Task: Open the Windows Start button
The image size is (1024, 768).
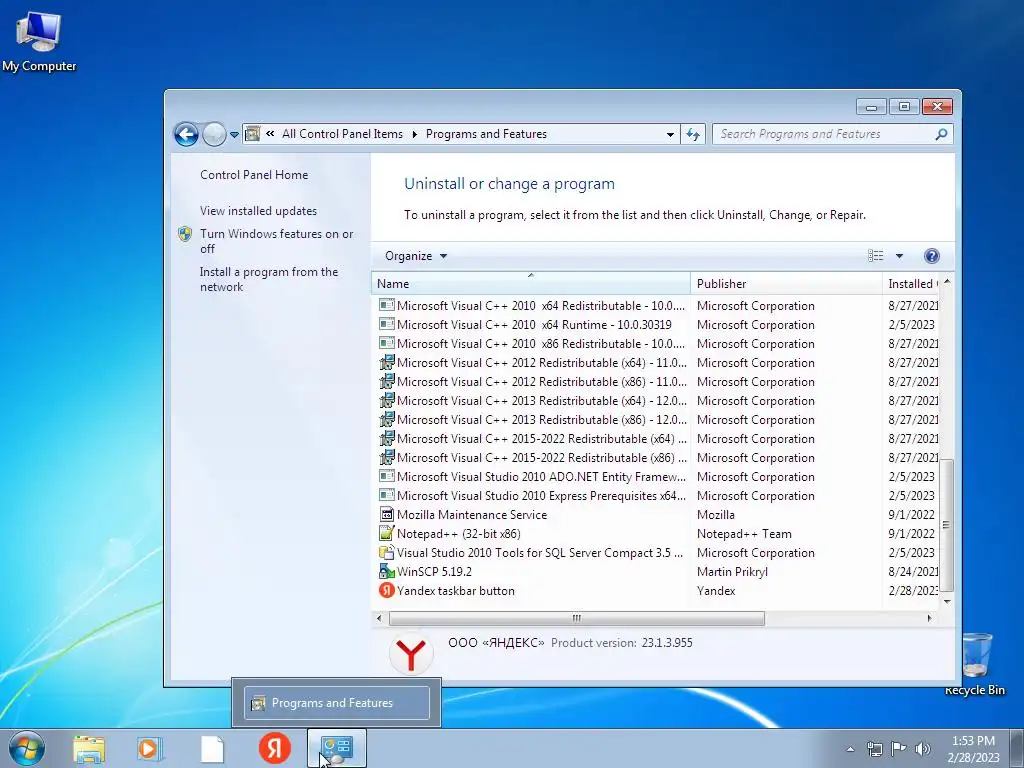Action: [x=27, y=748]
